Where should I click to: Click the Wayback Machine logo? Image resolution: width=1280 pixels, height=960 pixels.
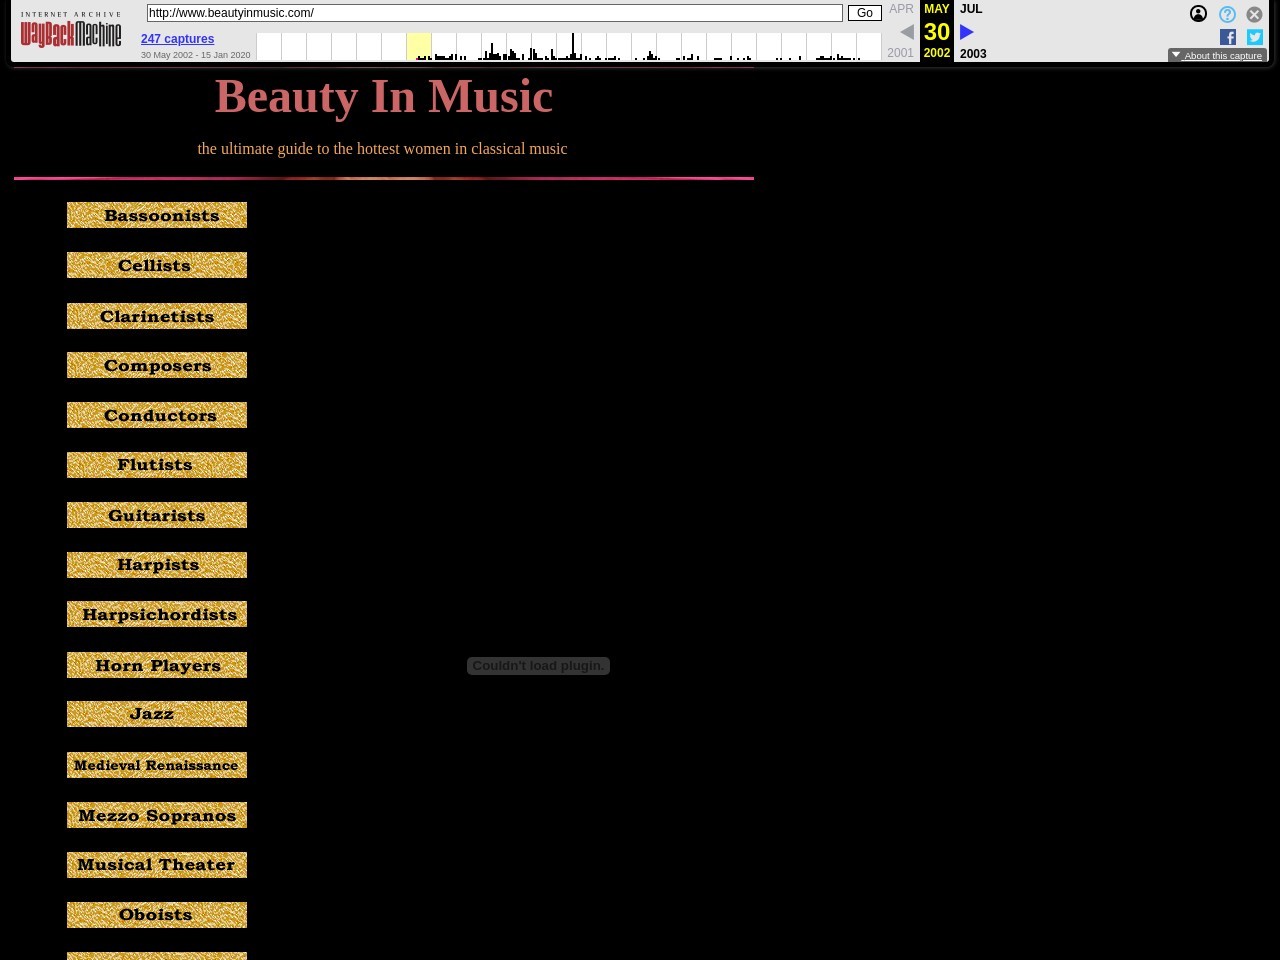click(71, 32)
